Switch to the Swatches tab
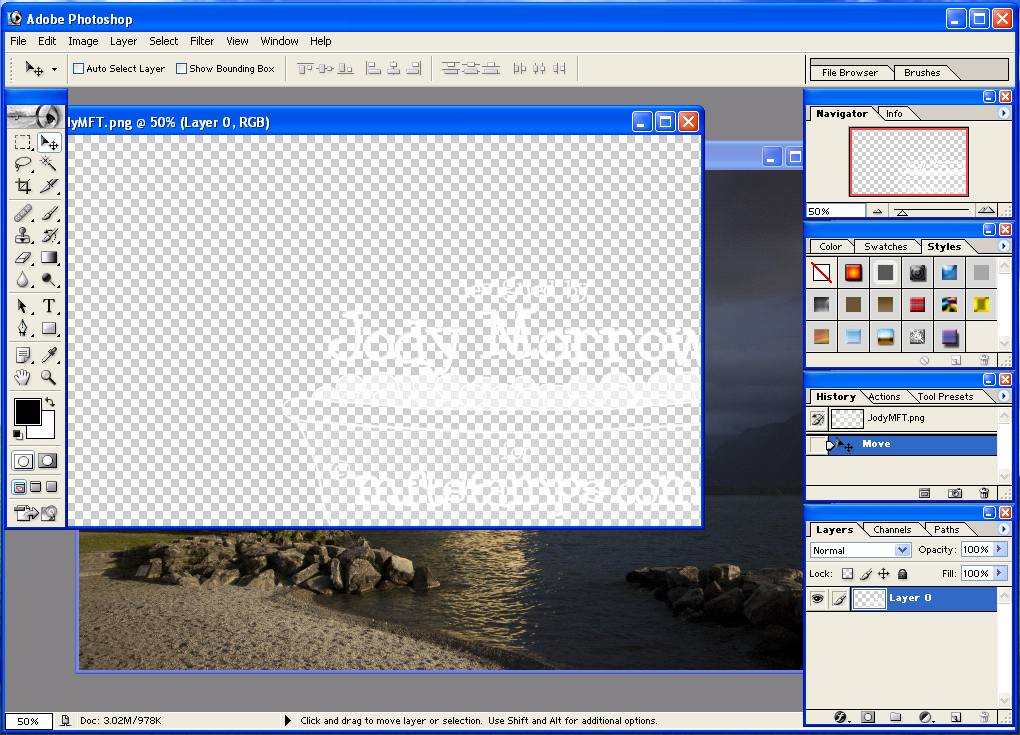This screenshot has height=735, width=1020. (x=885, y=247)
